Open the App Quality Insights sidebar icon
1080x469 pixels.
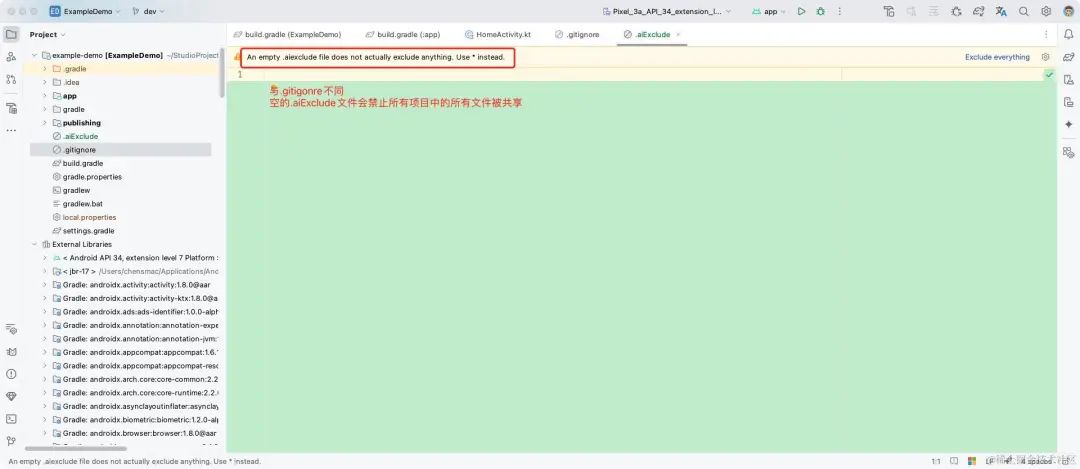coord(11,329)
